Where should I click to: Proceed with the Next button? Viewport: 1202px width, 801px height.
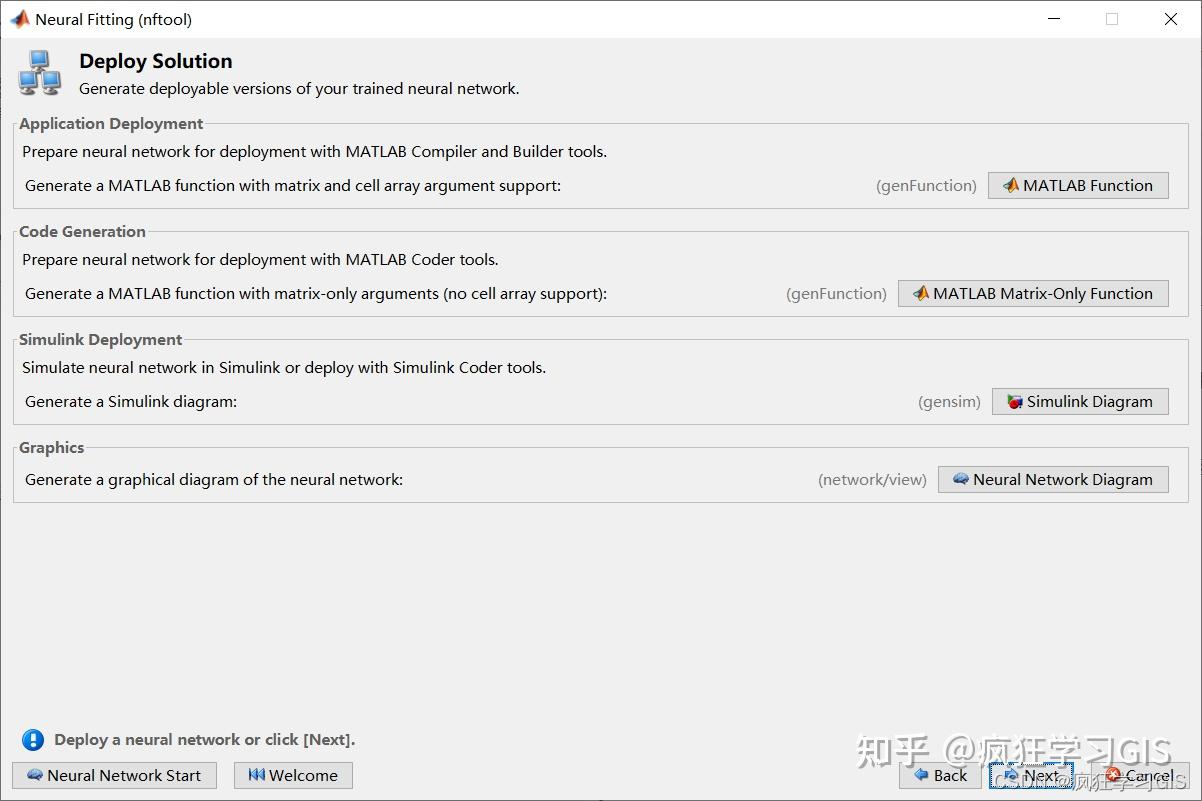[1032, 775]
